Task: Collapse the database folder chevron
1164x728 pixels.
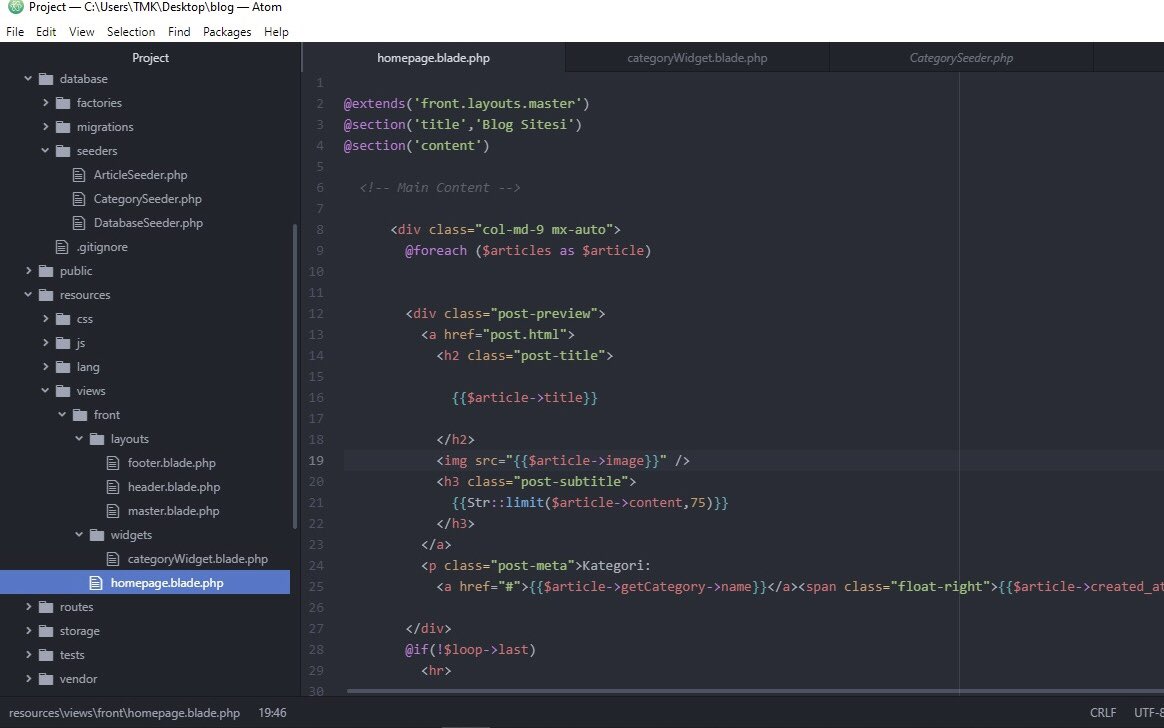Action: click(28, 78)
